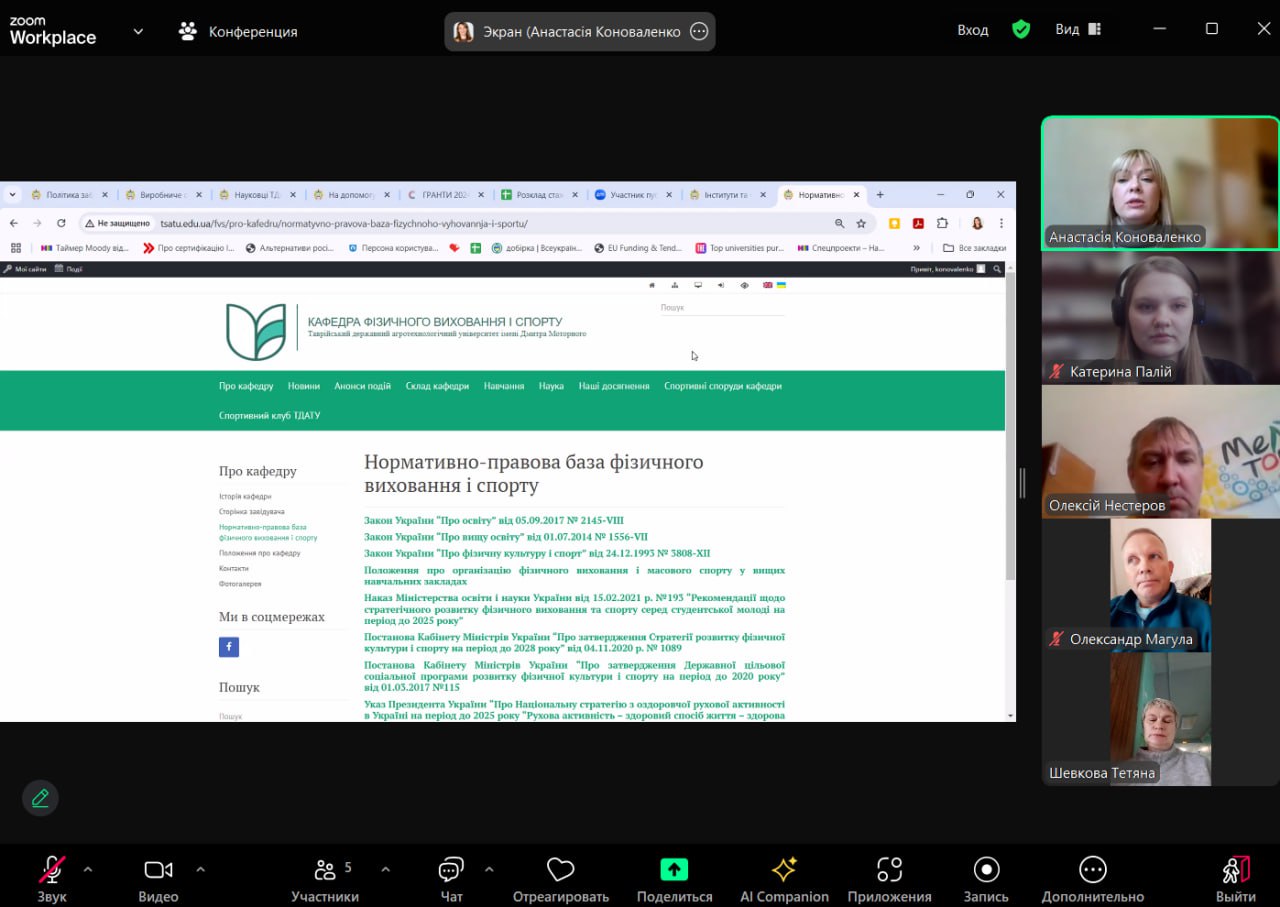Click the green security shield icon
The width and height of the screenshot is (1280, 907).
click(1021, 30)
